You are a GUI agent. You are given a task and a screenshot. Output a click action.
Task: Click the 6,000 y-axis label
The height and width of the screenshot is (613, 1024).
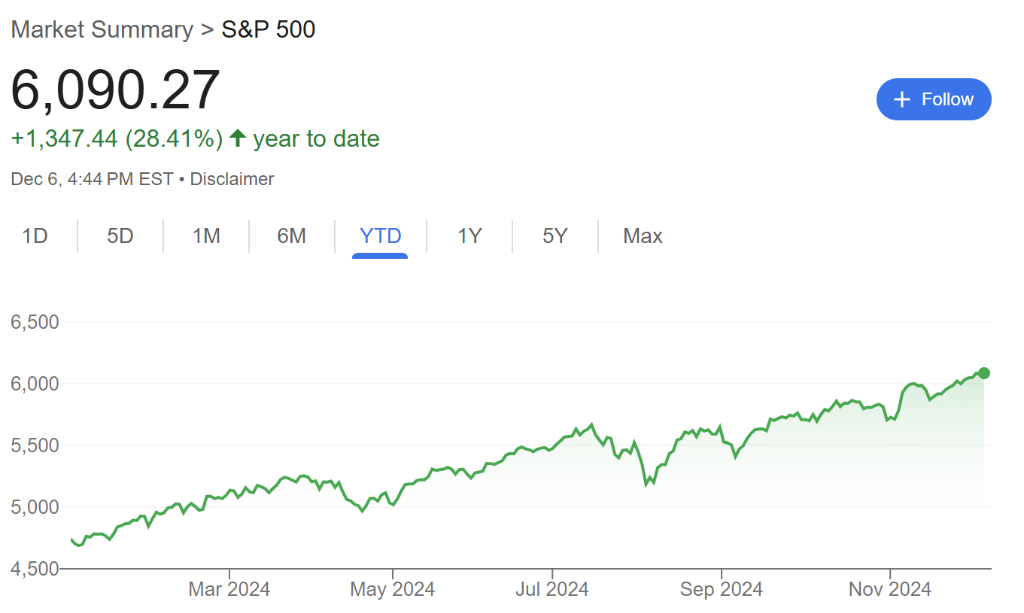35,383
